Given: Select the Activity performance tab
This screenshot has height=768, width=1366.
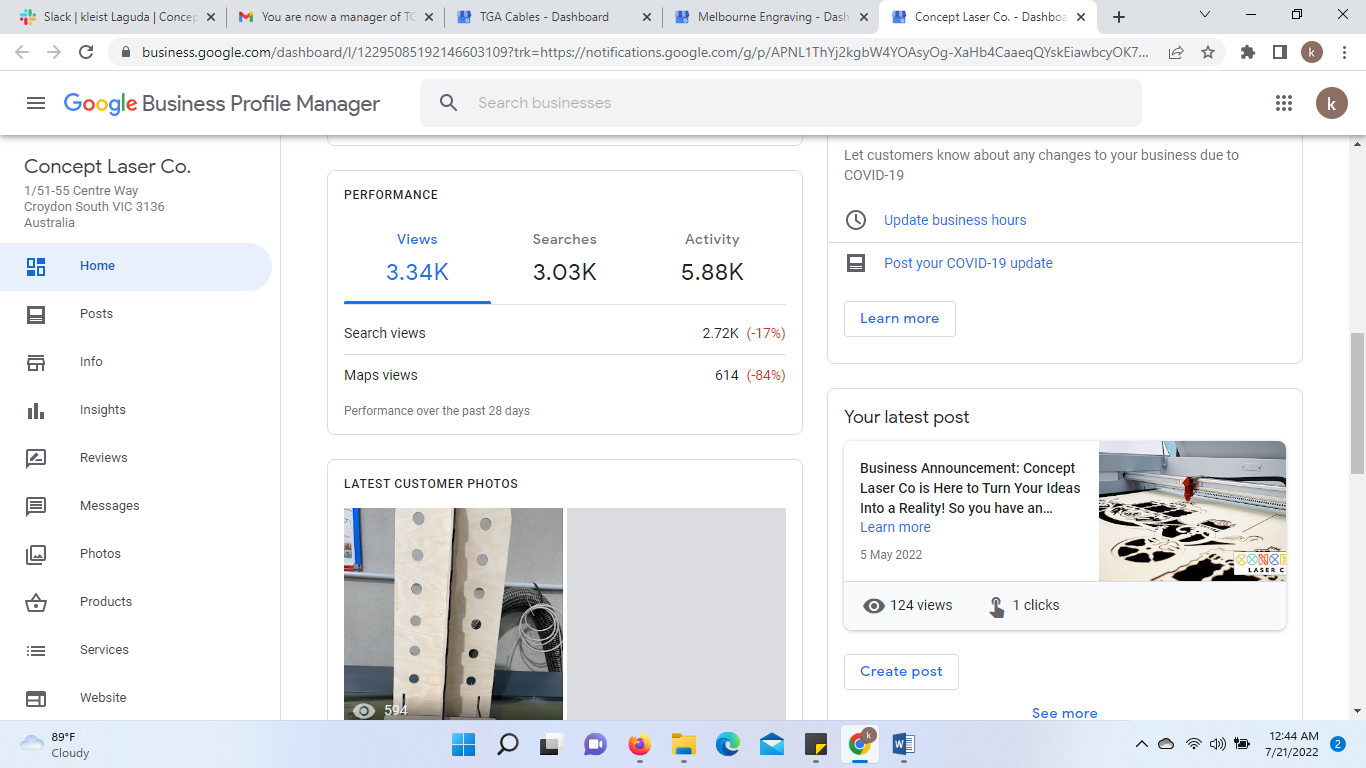Looking at the screenshot, I should point(712,258).
